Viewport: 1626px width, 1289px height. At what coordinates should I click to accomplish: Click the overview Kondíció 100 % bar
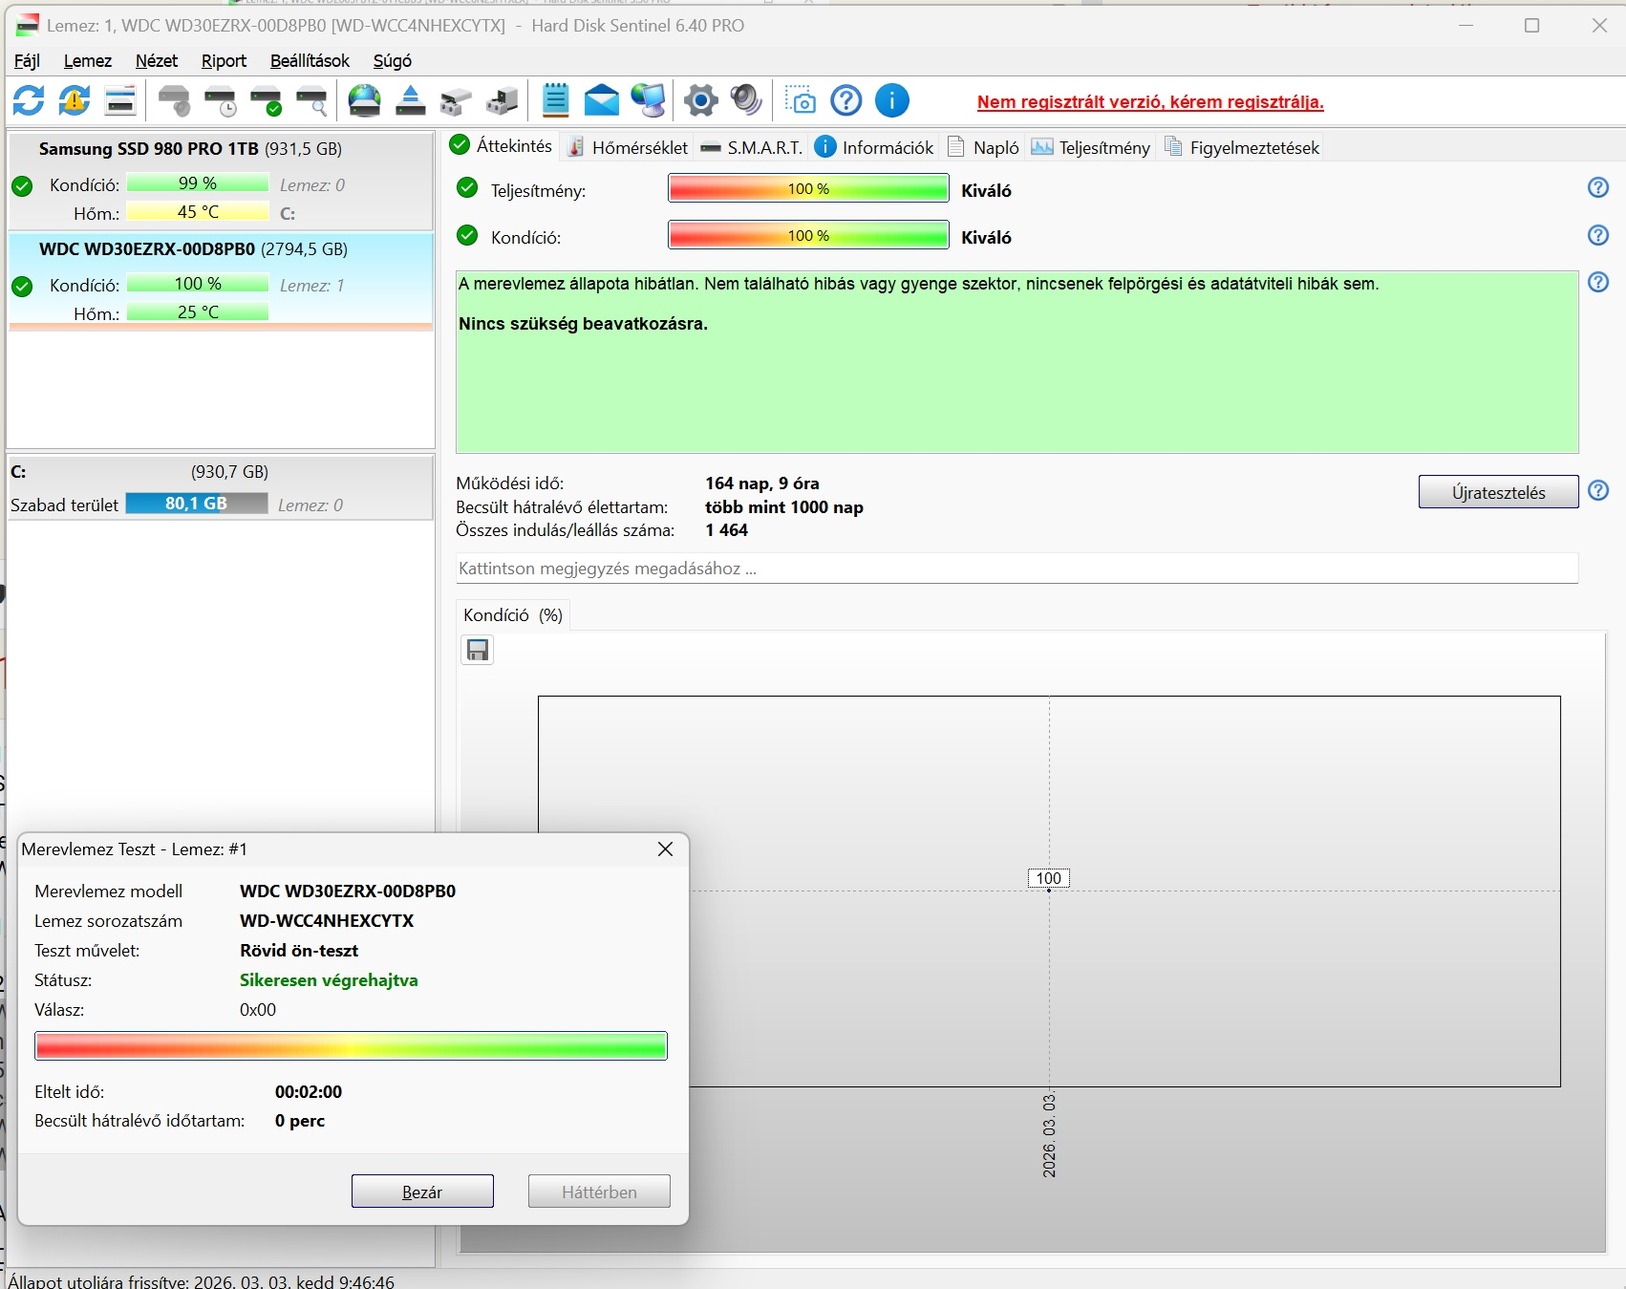pos(808,236)
